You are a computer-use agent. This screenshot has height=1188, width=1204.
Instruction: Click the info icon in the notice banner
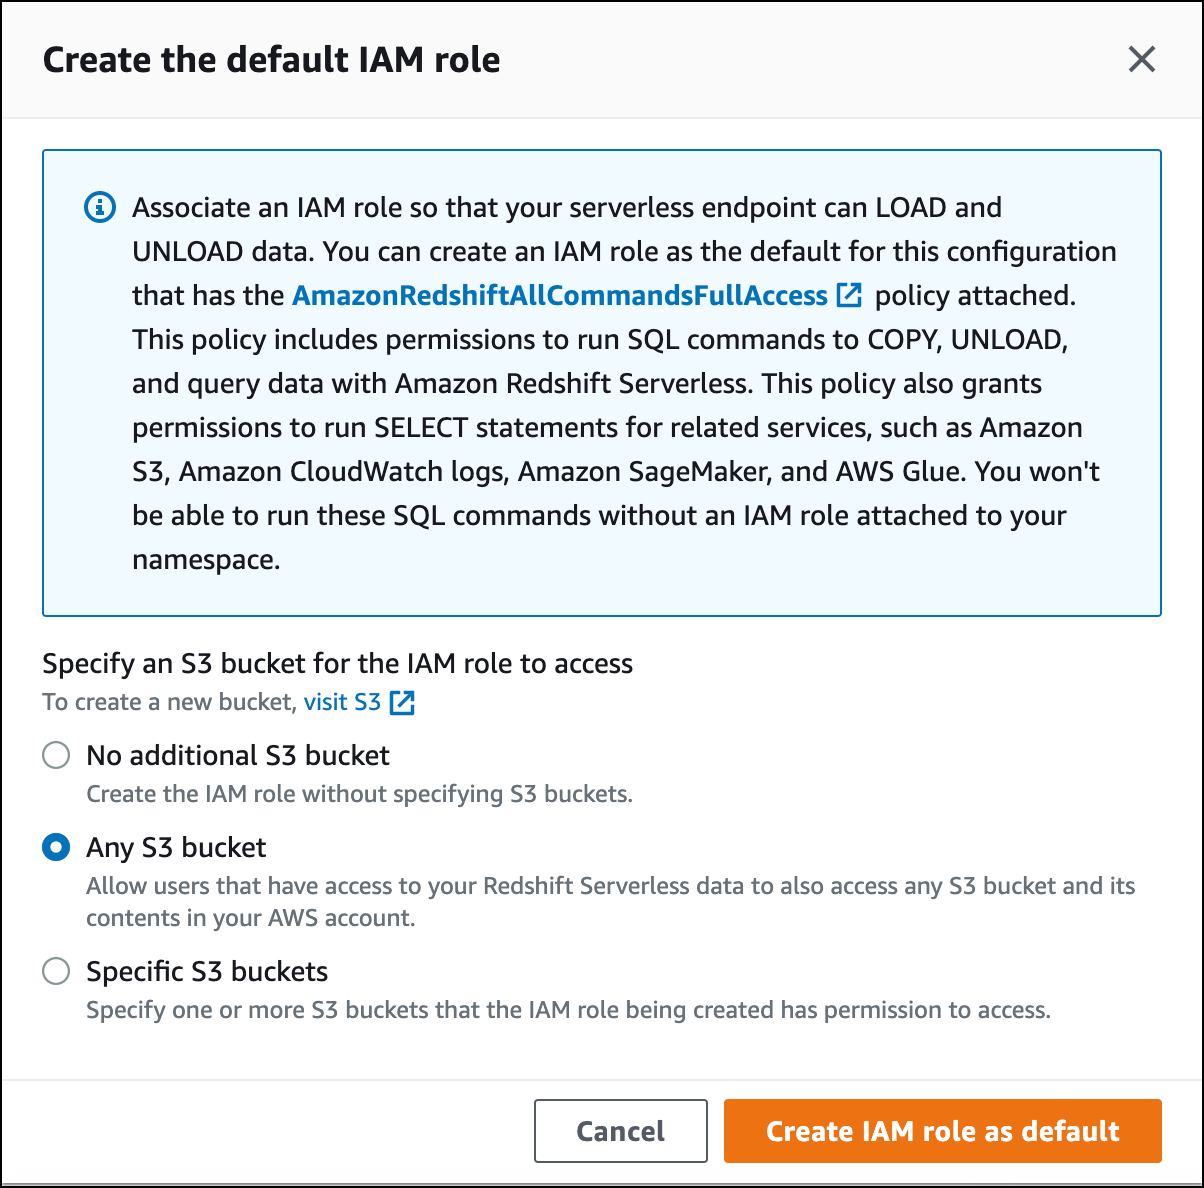pyautogui.click(x=100, y=208)
